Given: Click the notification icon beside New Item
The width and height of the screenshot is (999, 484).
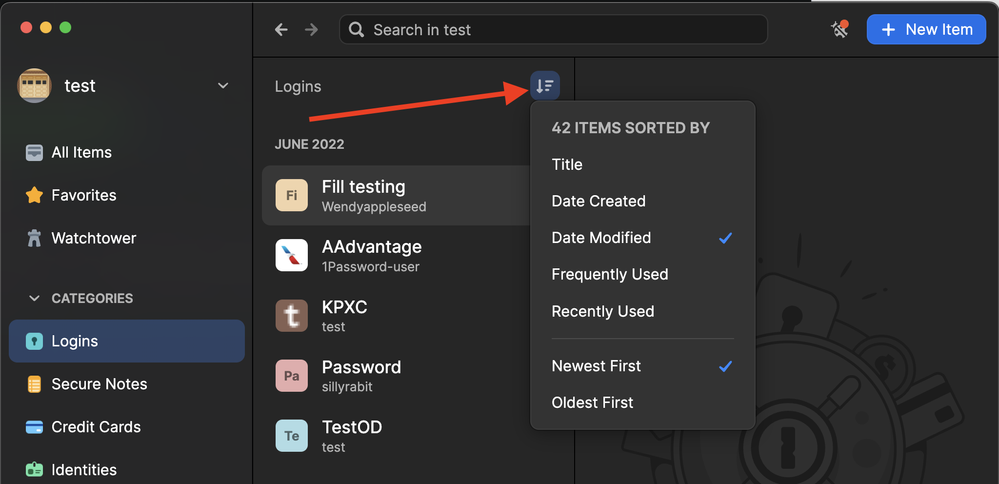Looking at the screenshot, I should point(839,30).
